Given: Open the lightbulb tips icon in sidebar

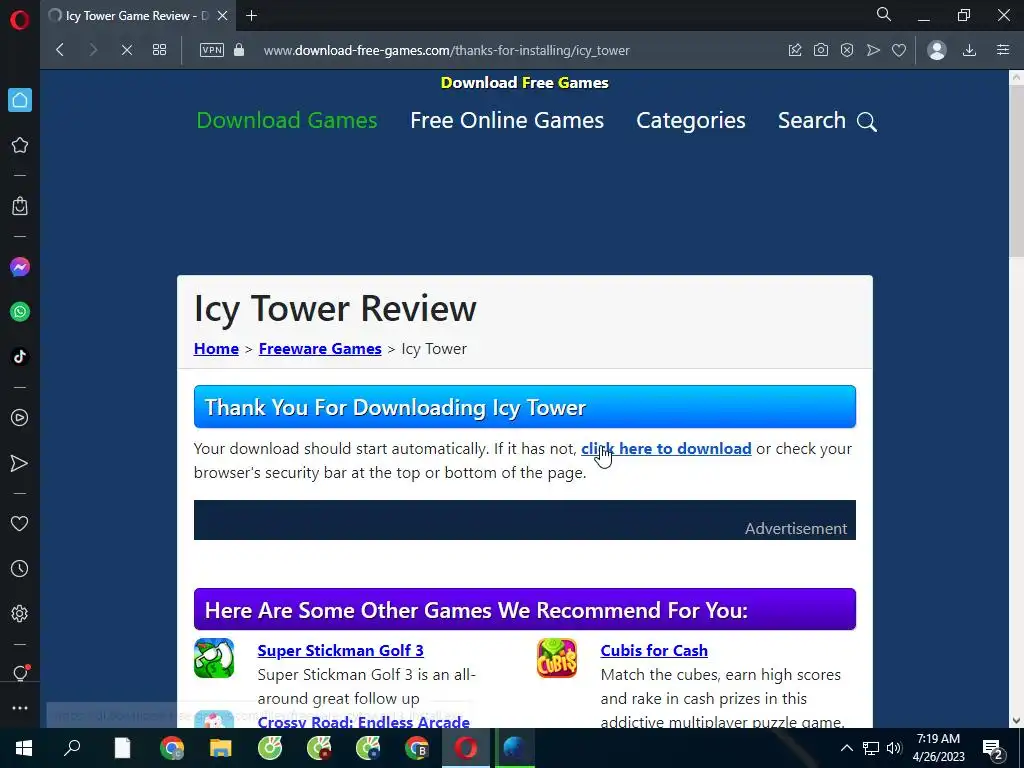Looking at the screenshot, I should pyautogui.click(x=20, y=673).
